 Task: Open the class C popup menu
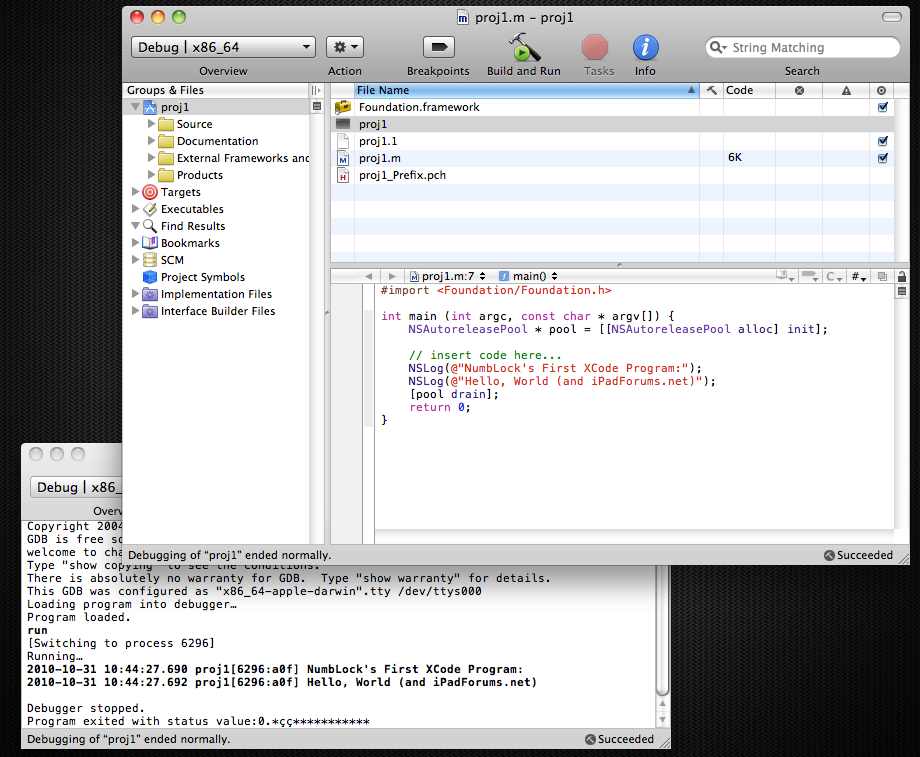(x=834, y=276)
